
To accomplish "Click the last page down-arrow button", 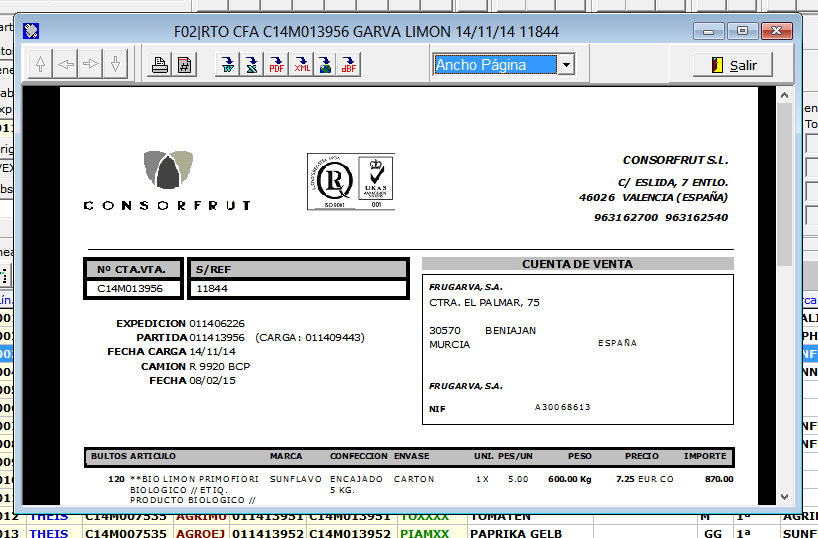I will [x=116, y=65].
